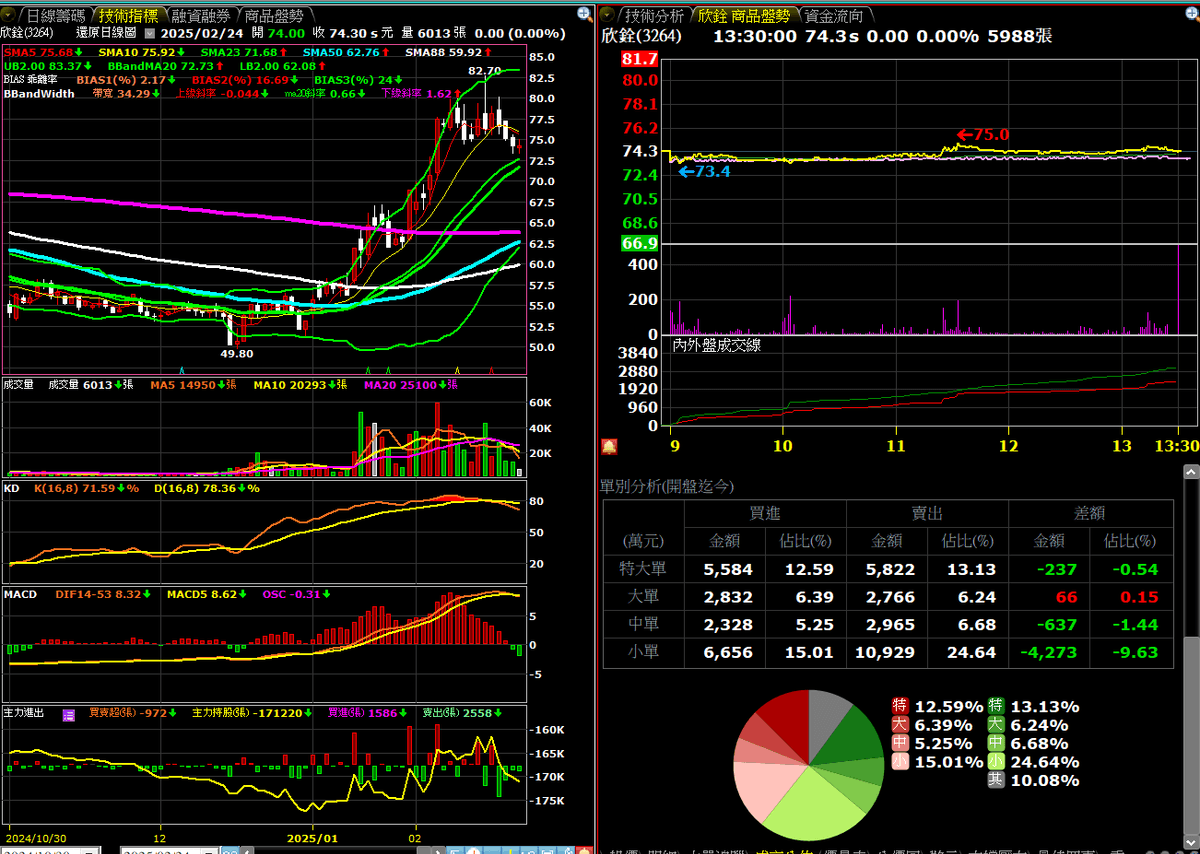Viewport: 1200px width, 854px height.
Task: Click the purple icon next to 主力進出
Action: [70, 714]
